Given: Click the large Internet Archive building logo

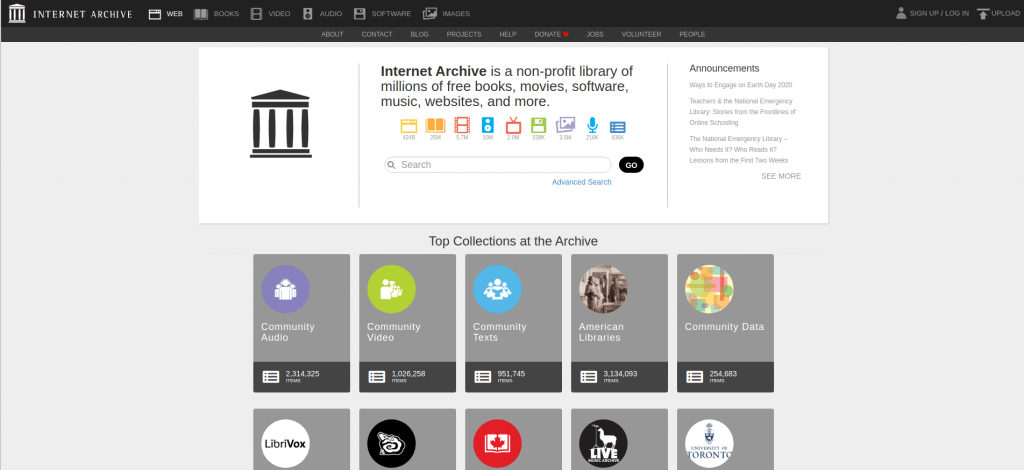Looking at the screenshot, I should 281,123.
